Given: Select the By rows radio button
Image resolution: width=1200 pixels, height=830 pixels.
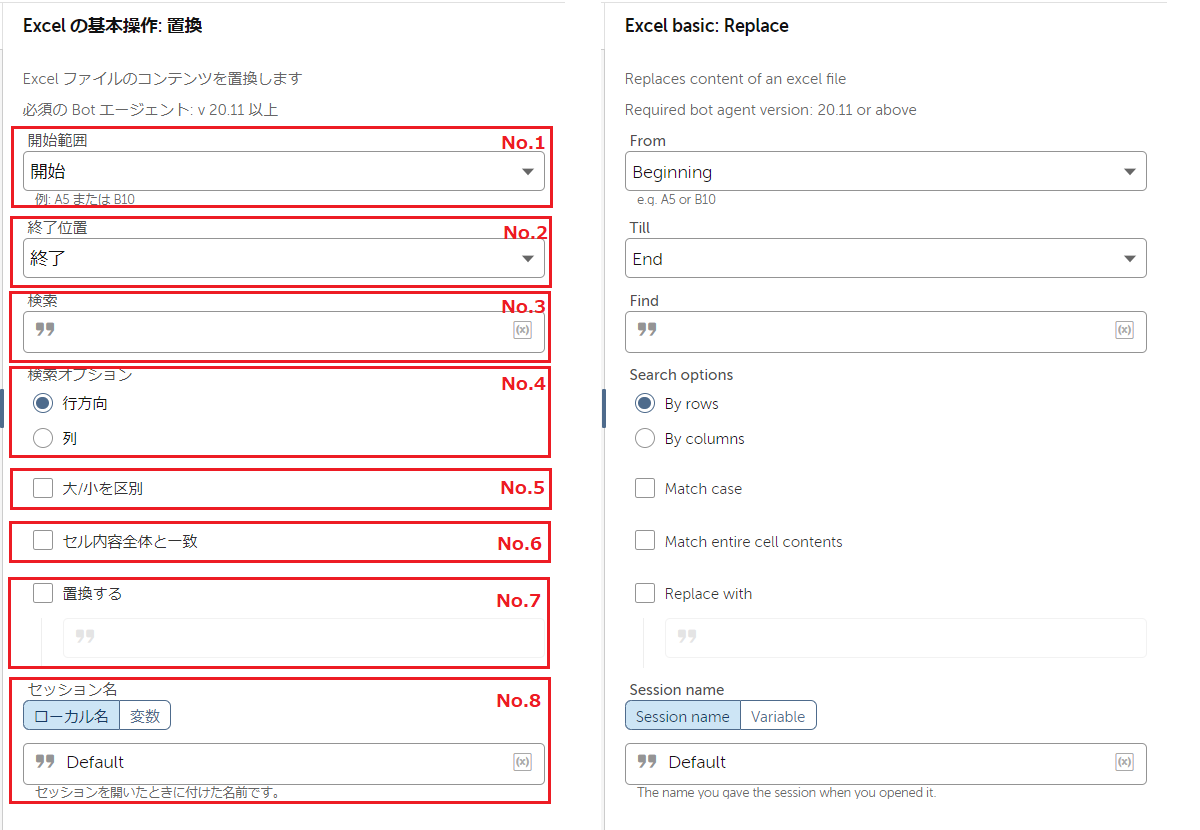Looking at the screenshot, I should tap(645, 404).
